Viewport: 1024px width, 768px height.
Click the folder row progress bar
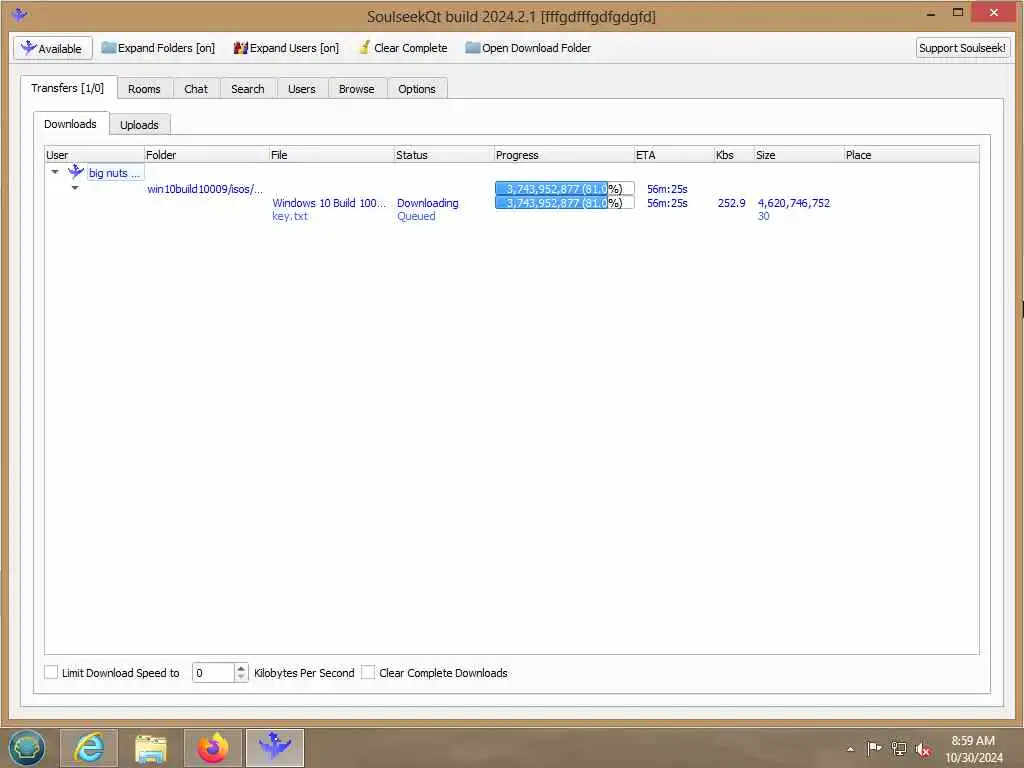564,189
